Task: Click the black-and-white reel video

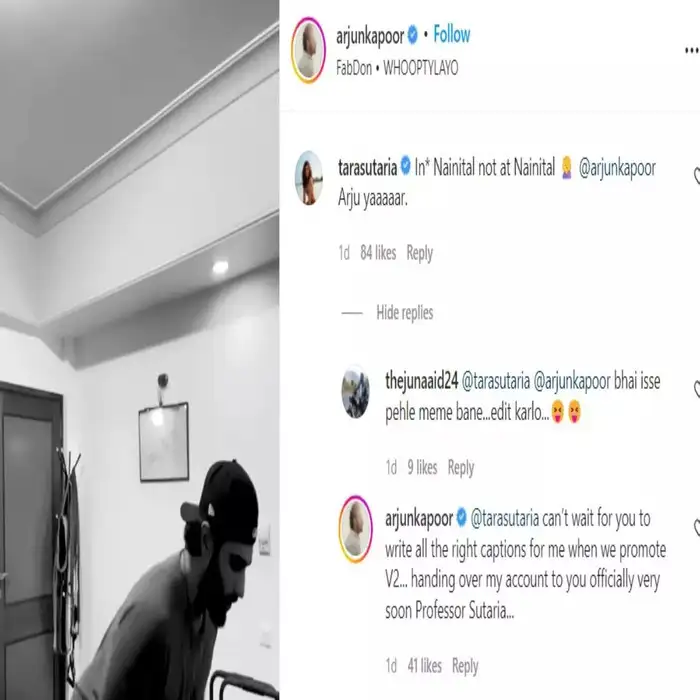Action: click(x=139, y=350)
